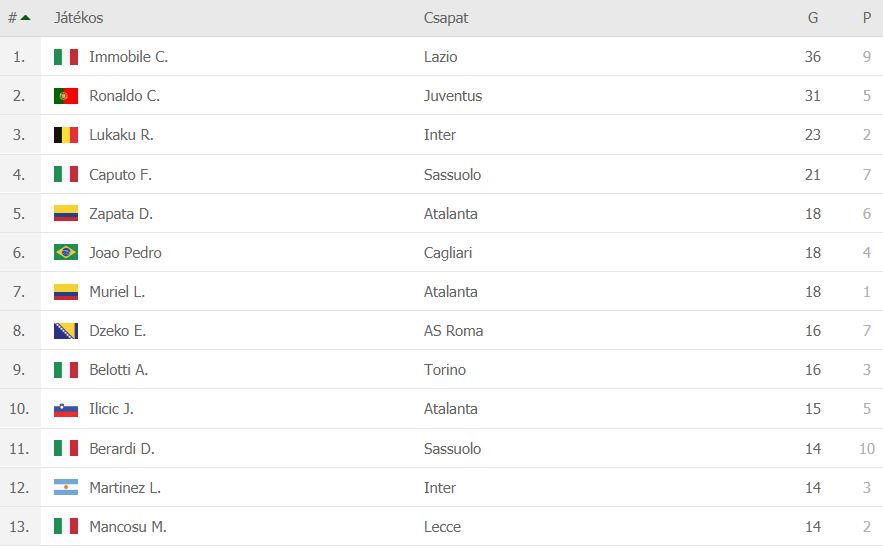Screen dimensions: 883x546
Task: Click Argentina flag beside Martinez L.
Action: pos(66,487)
